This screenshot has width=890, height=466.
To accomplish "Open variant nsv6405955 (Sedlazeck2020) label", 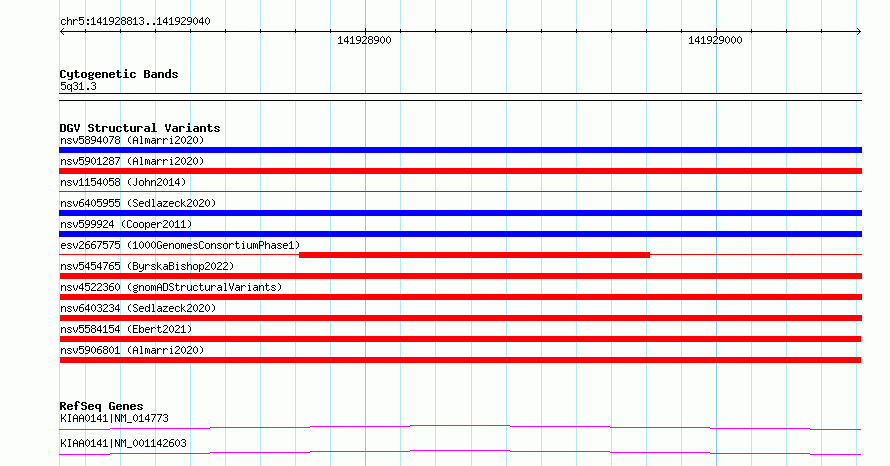I will tap(138, 203).
